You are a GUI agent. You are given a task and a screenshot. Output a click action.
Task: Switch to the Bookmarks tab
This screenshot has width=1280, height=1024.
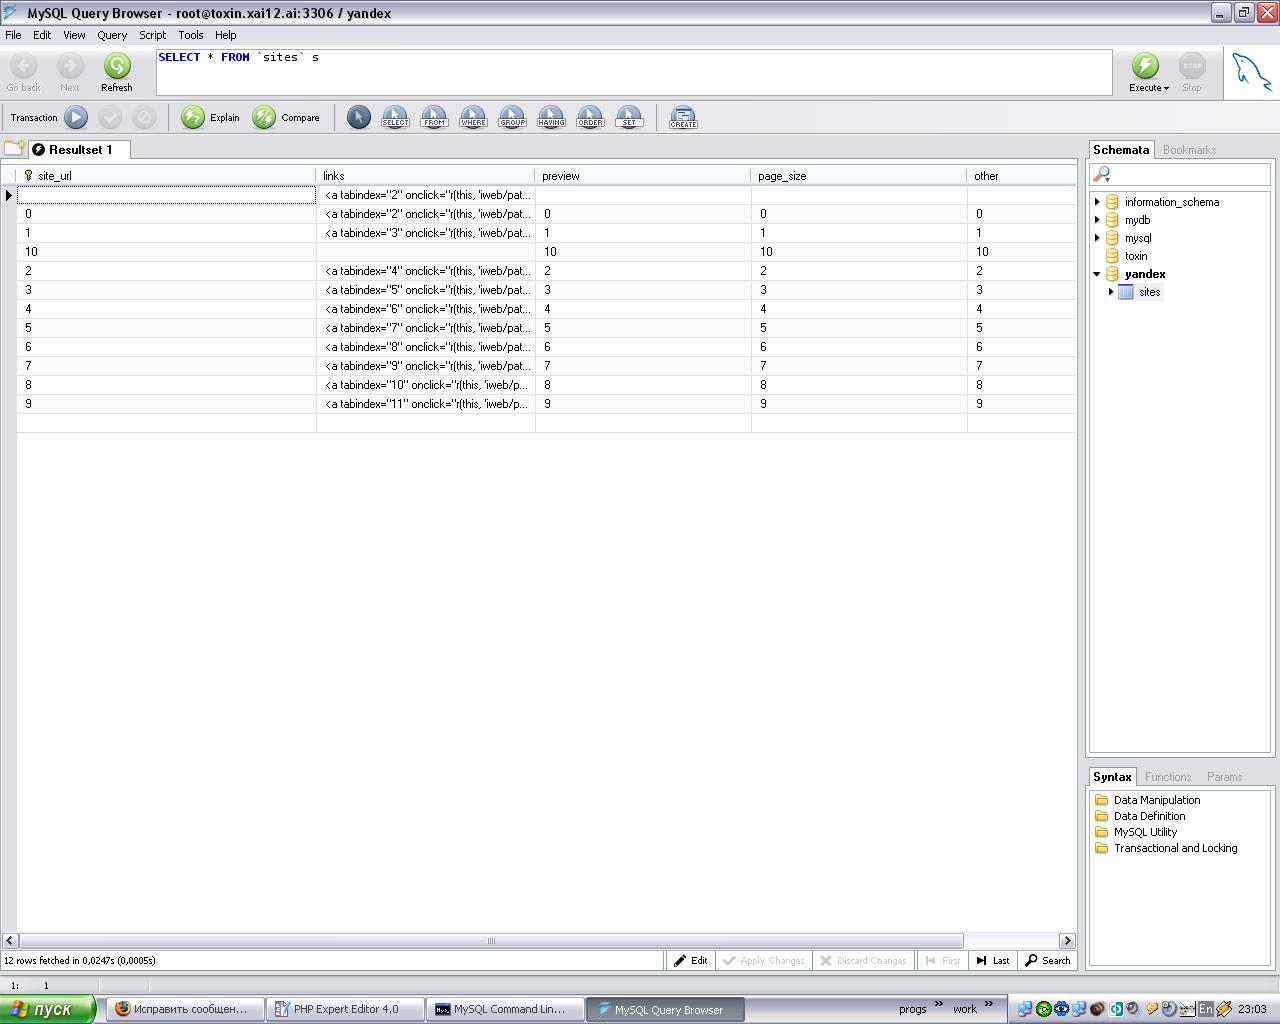tap(1189, 150)
